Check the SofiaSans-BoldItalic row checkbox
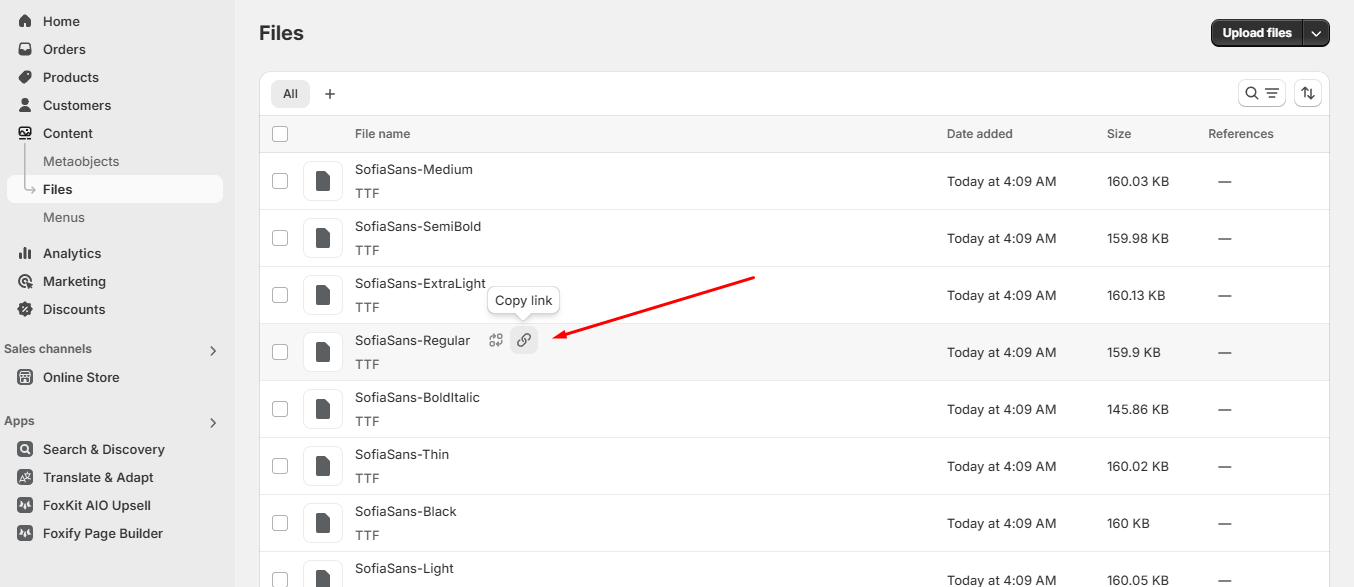This screenshot has height=587, width=1354. pos(280,409)
